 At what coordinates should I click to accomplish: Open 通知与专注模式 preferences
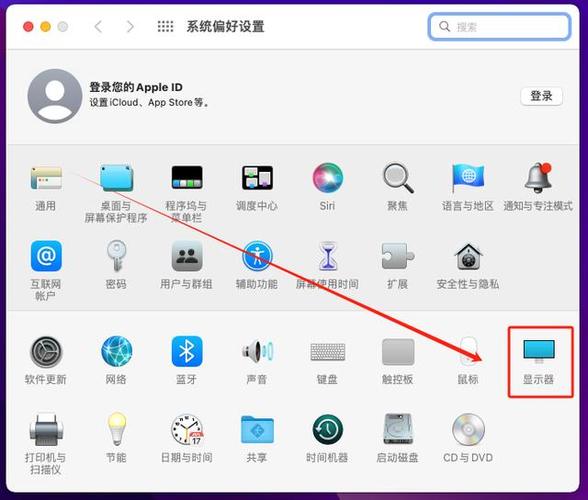pyautogui.click(x=538, y=178)
